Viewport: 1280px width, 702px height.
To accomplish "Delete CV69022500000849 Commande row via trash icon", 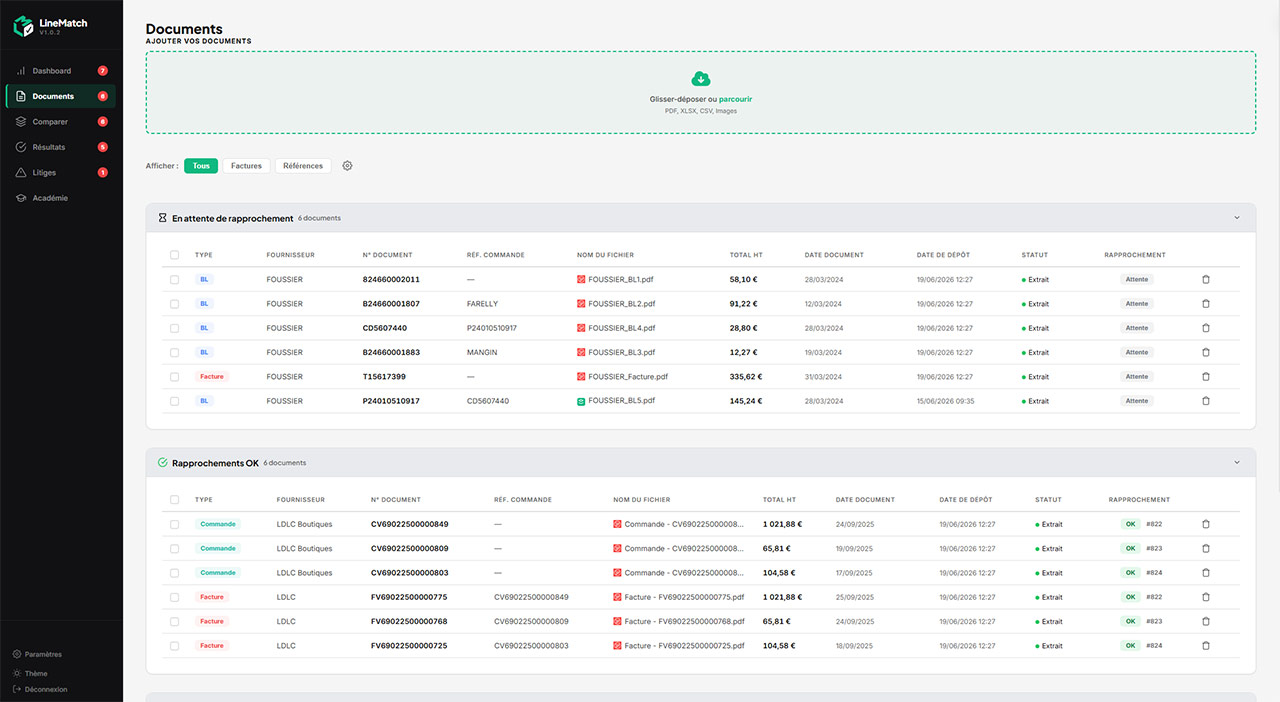I will click(x=1205, y=524).
